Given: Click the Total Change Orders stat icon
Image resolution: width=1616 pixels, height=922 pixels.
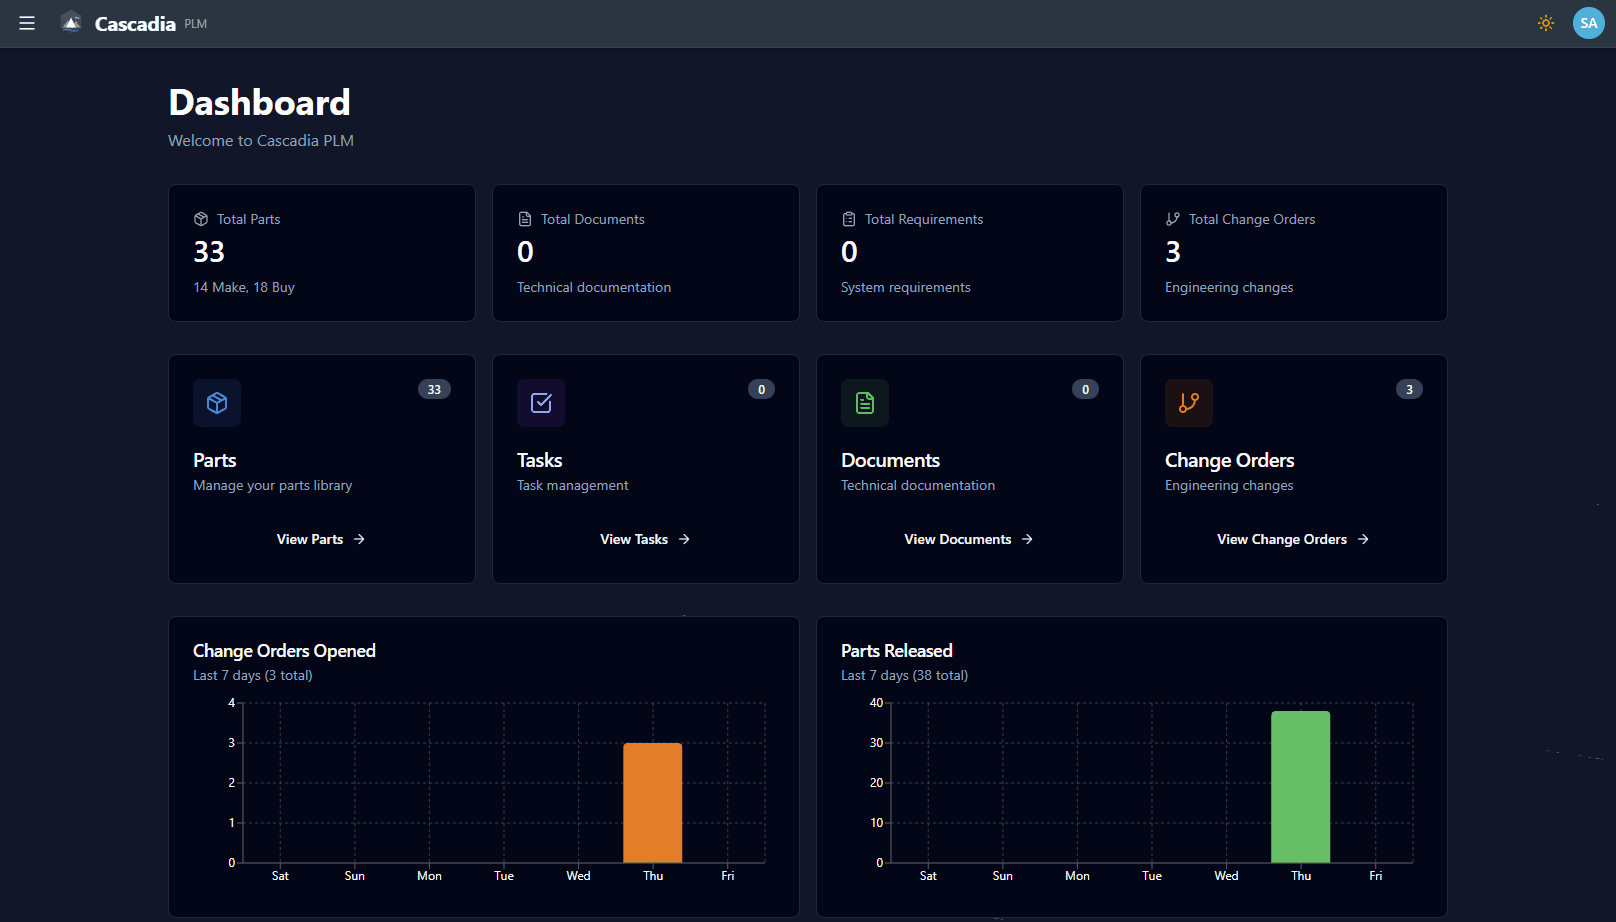Looking at the screenshot, I should 1173,219.
